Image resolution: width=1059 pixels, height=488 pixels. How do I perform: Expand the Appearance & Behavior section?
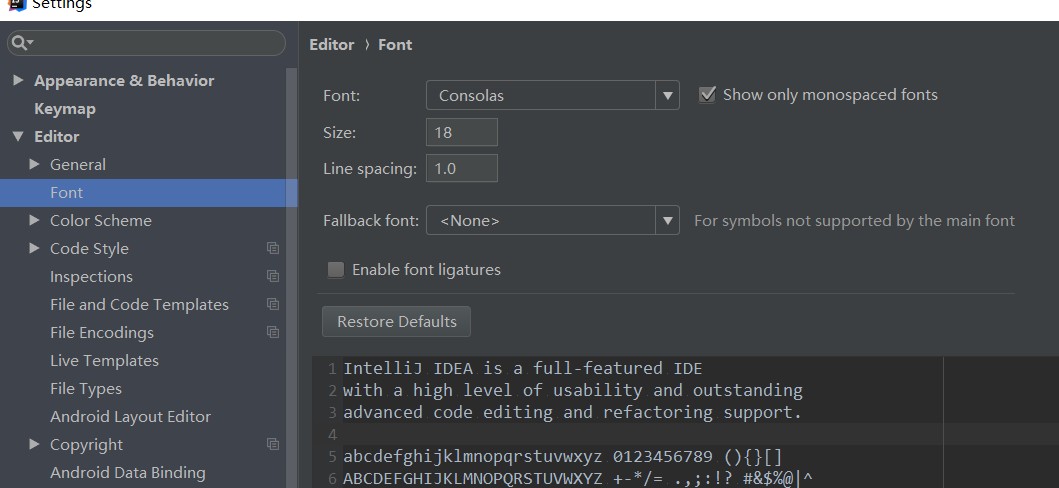pyautogui.click(x=18, y=80)
